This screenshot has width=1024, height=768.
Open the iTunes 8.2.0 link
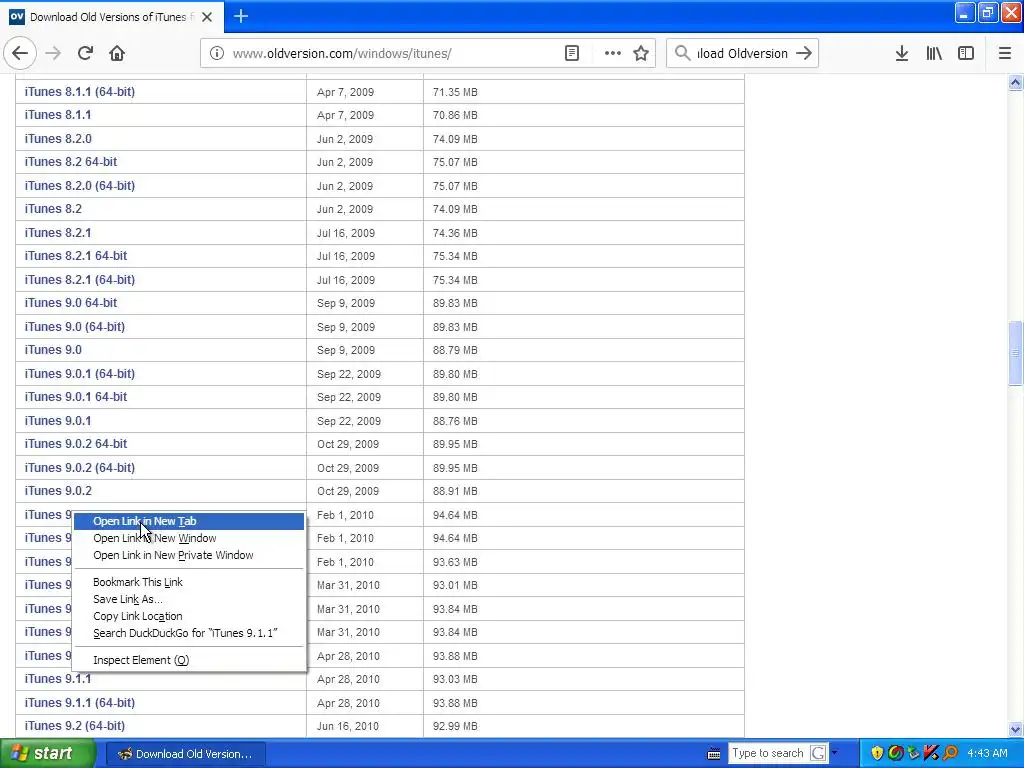pyautogui.click(x=58, y=138)
